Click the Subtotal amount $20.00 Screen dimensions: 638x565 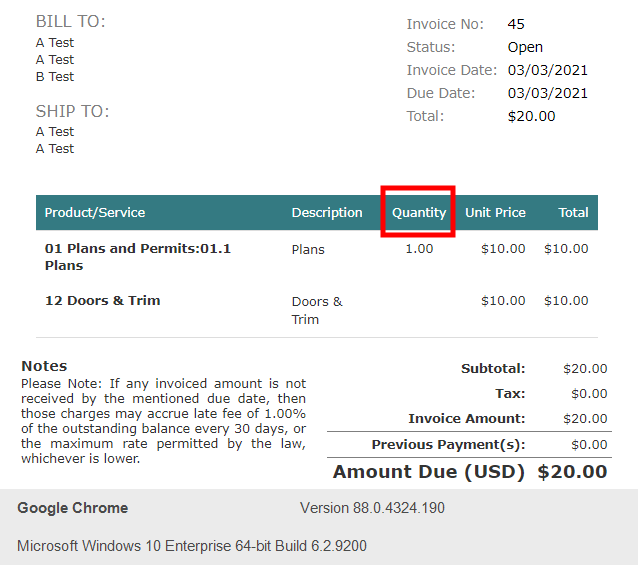[x=585, y=369]
